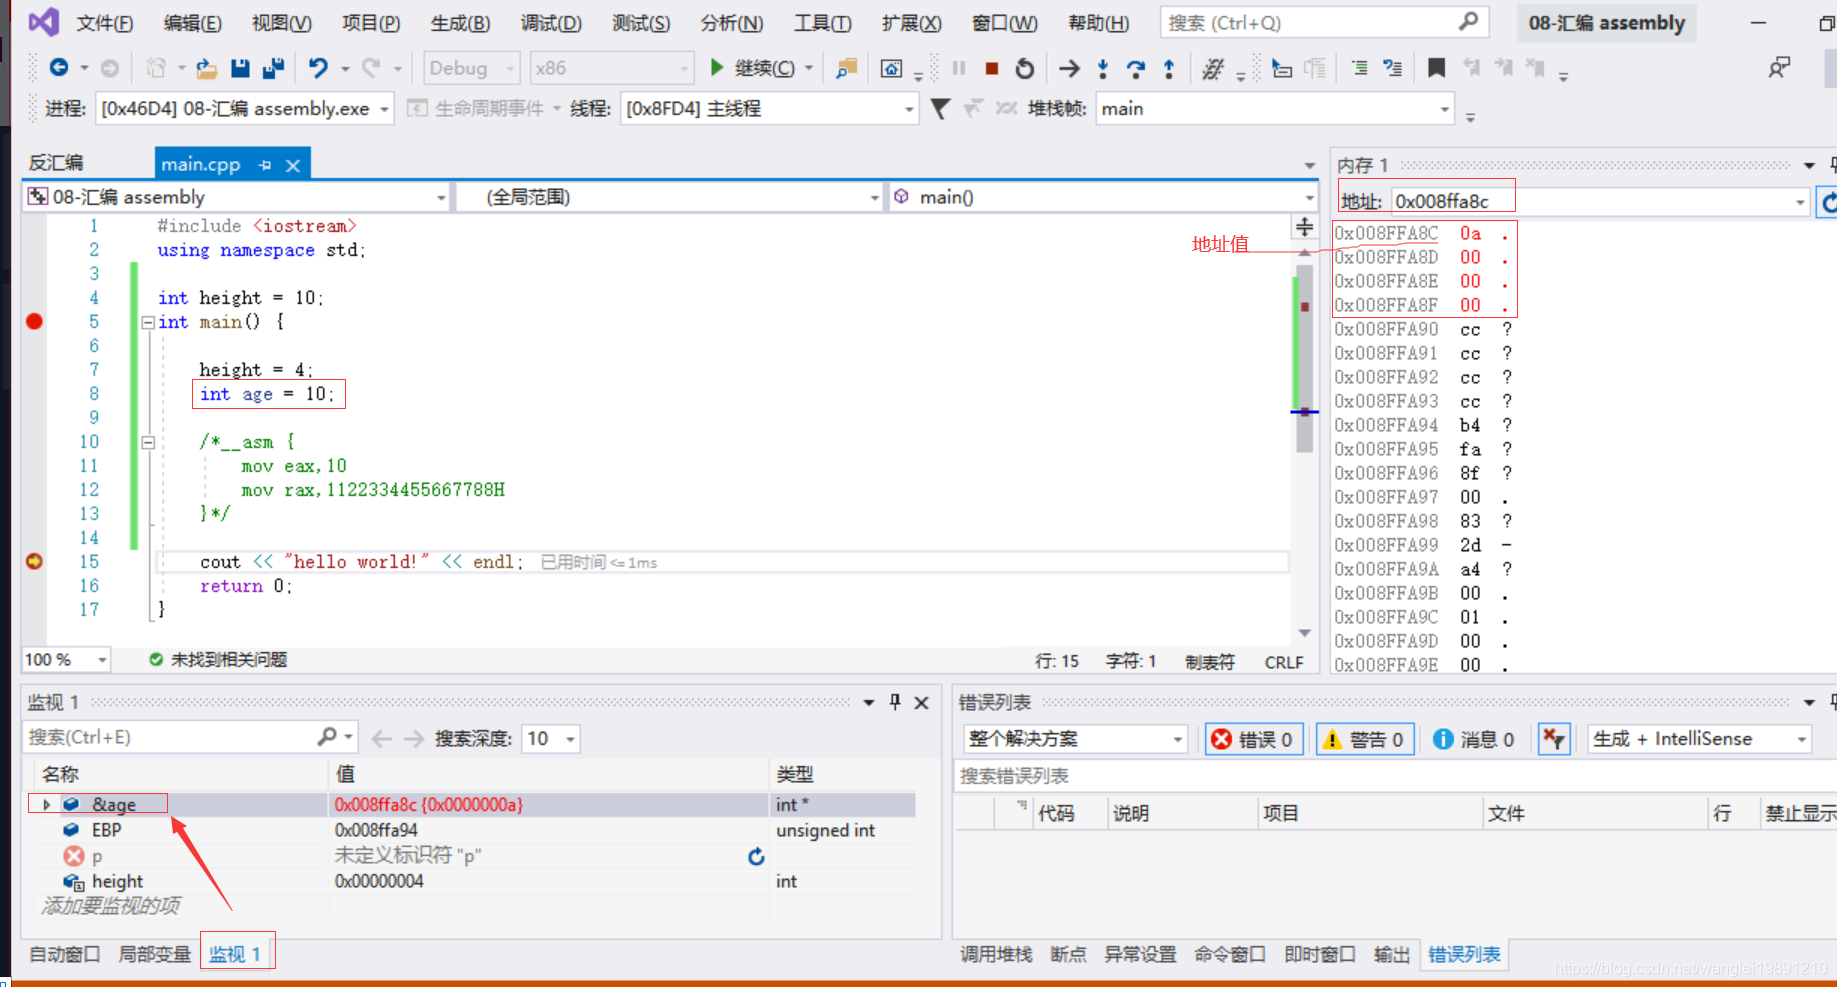Click the Step Into icon
The image size is (1837, 987).
1103,68
